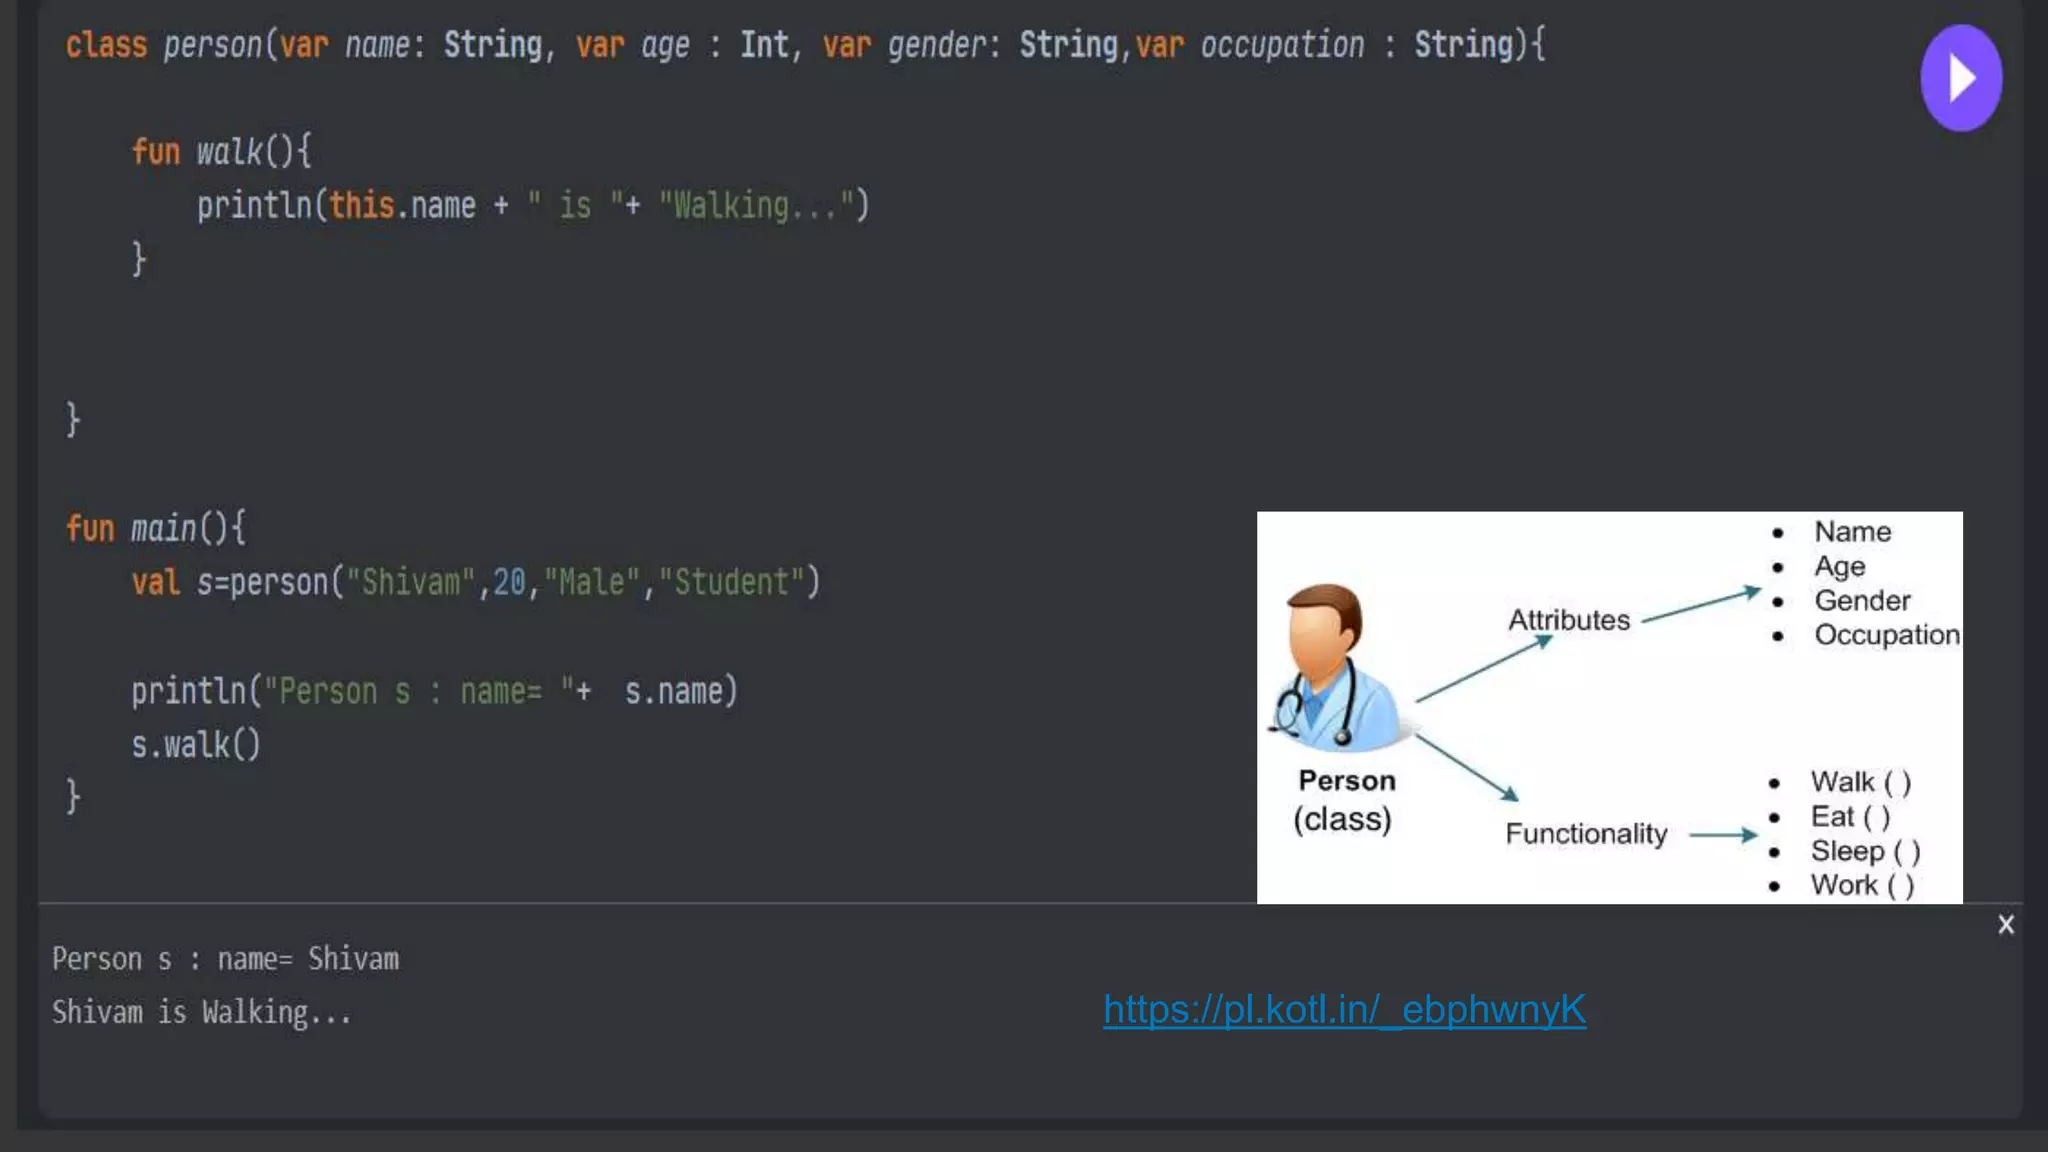Screen dimensions: 2048x1152
Task: Click the purple Run play button
Action: [x=1960, y=78]
